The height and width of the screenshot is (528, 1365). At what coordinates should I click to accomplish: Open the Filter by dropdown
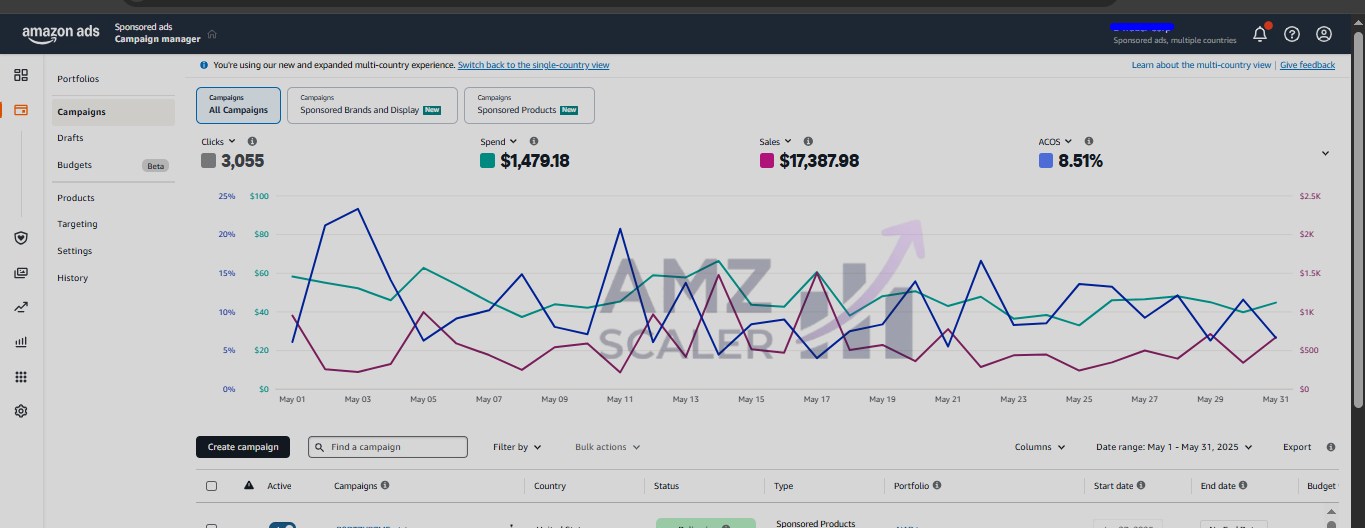(x=517, y=447)
